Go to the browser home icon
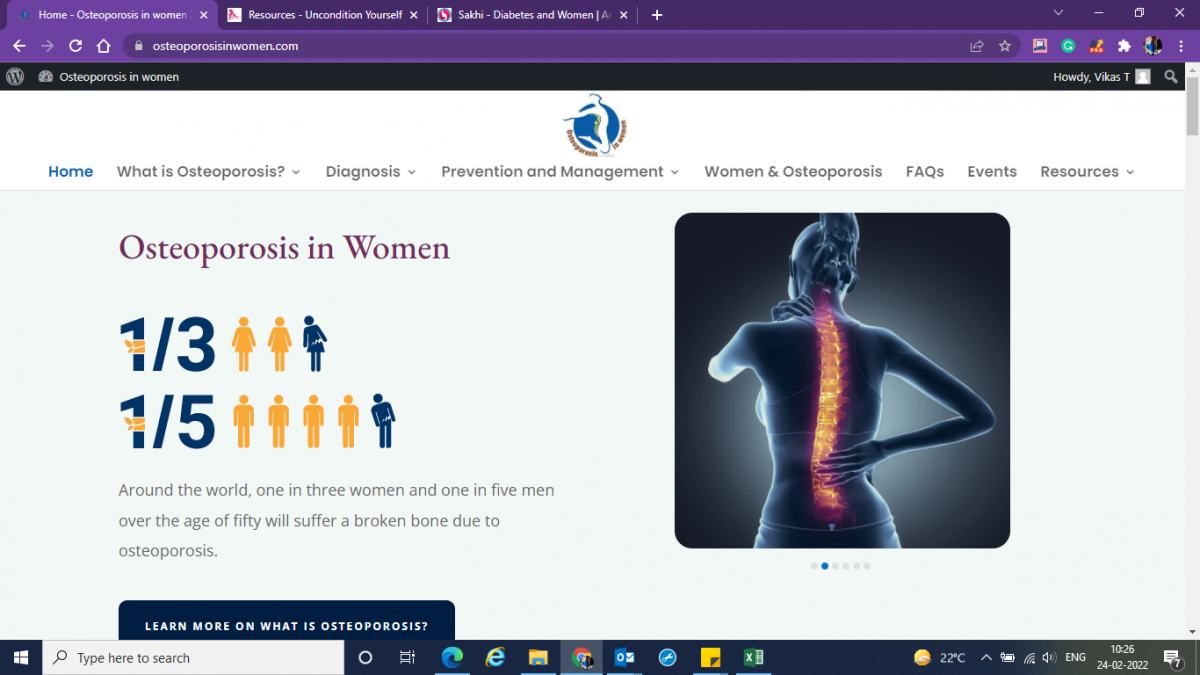This screenshot has width=1200, height=675. [x=103, y=46]
